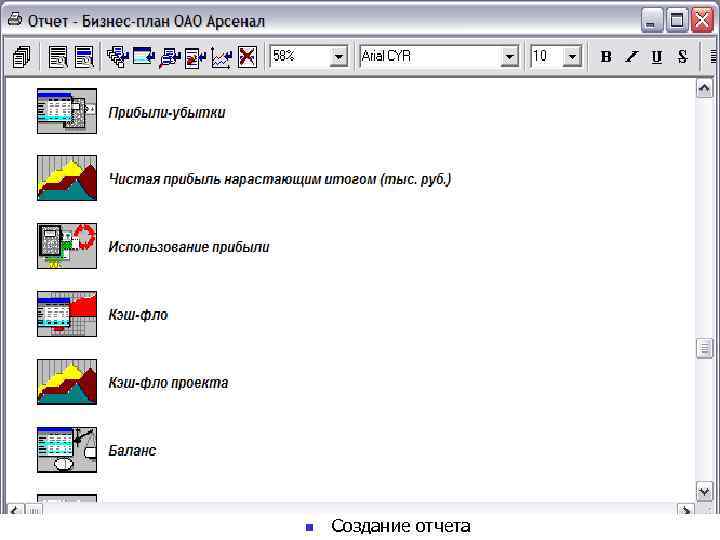Click the insert tables icon with arrow
The width and height of the screenshot is (720, 540).
click(118, 57)
